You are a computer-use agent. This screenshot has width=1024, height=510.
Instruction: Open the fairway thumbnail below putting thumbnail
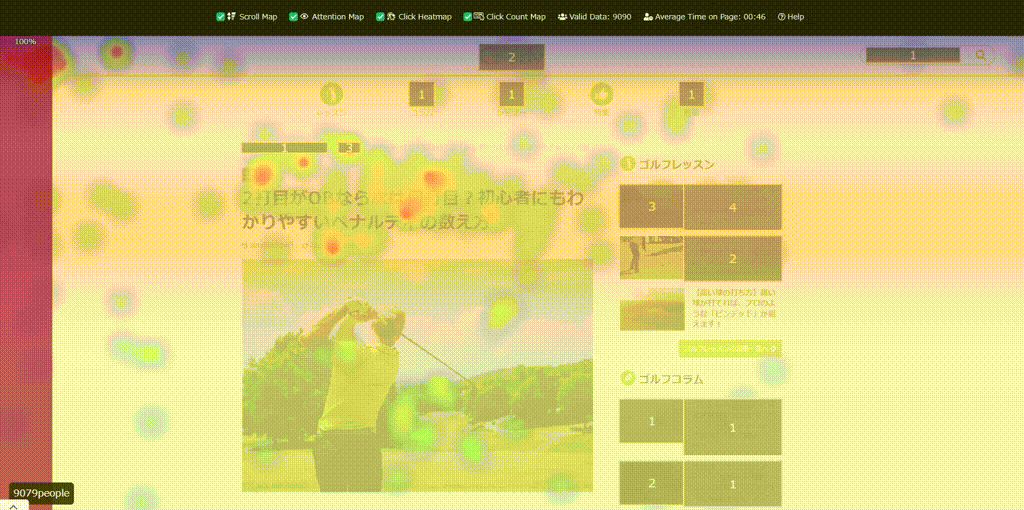(x=651, y=310)
